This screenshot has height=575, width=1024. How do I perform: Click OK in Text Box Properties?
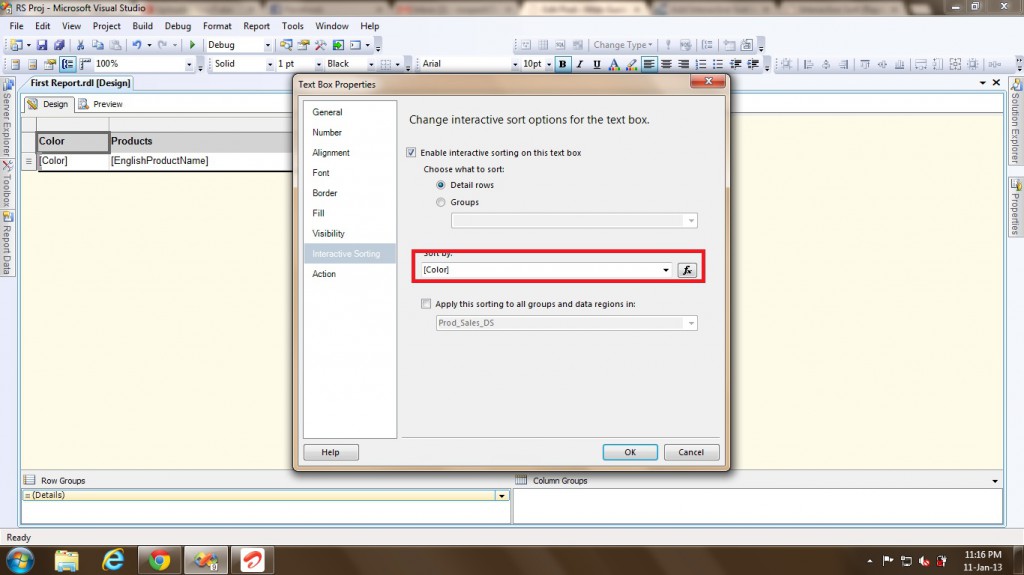click(630, 452)
